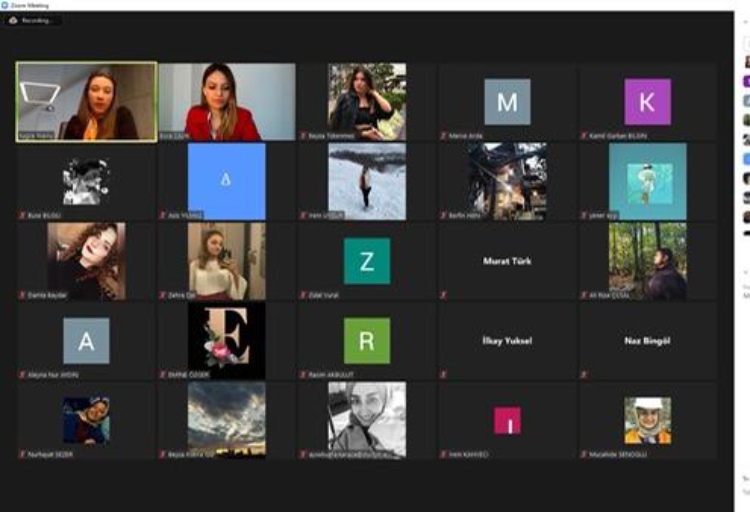Click the Murat Türk participant name
The image size is (750, 512).
507,261
